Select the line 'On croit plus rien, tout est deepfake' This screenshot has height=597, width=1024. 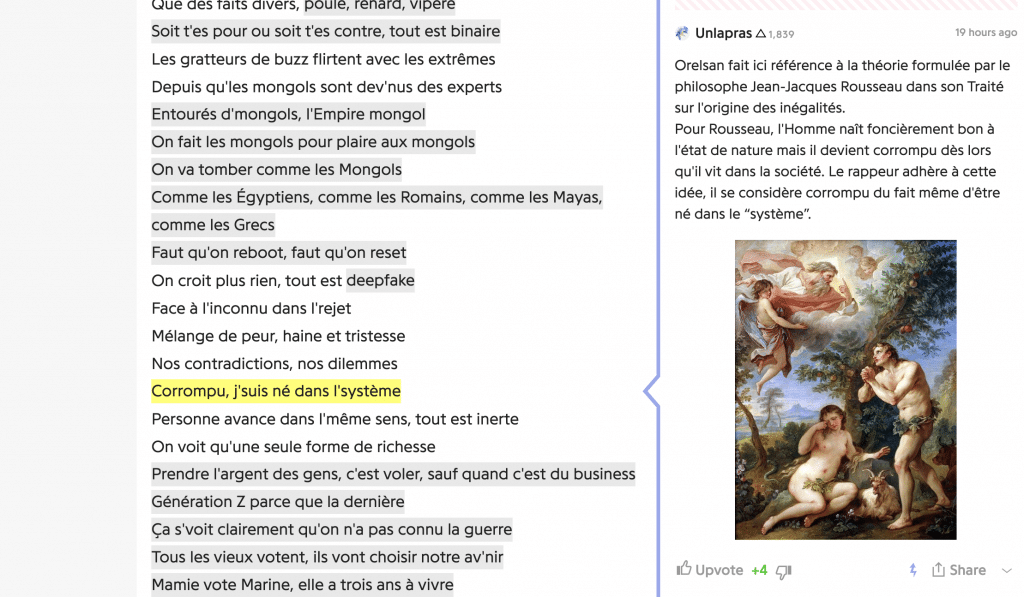282,280
